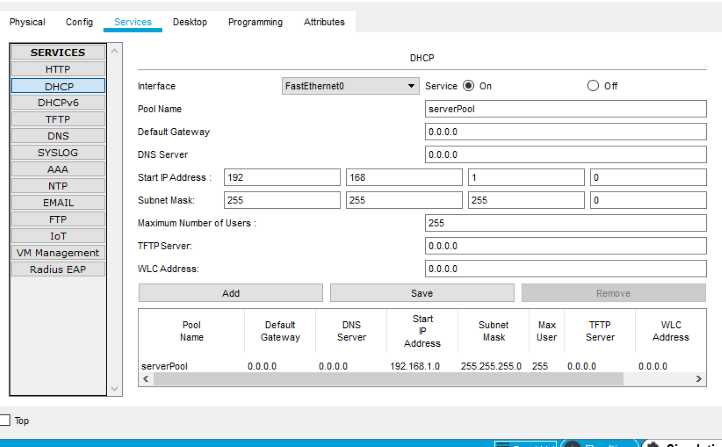The height and width of the screenshot is (447, 722).
Task: Edit Start IP third octet 1
Action: point(526,177)
